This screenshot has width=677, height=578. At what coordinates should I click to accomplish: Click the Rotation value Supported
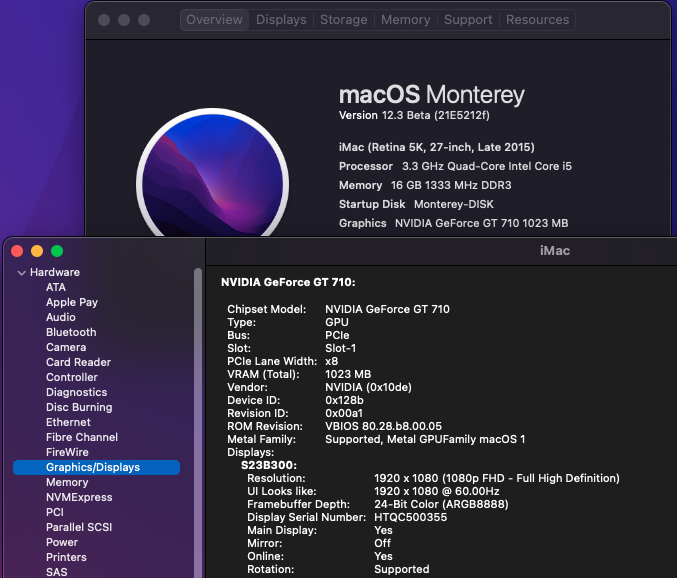tap(402, 569)
